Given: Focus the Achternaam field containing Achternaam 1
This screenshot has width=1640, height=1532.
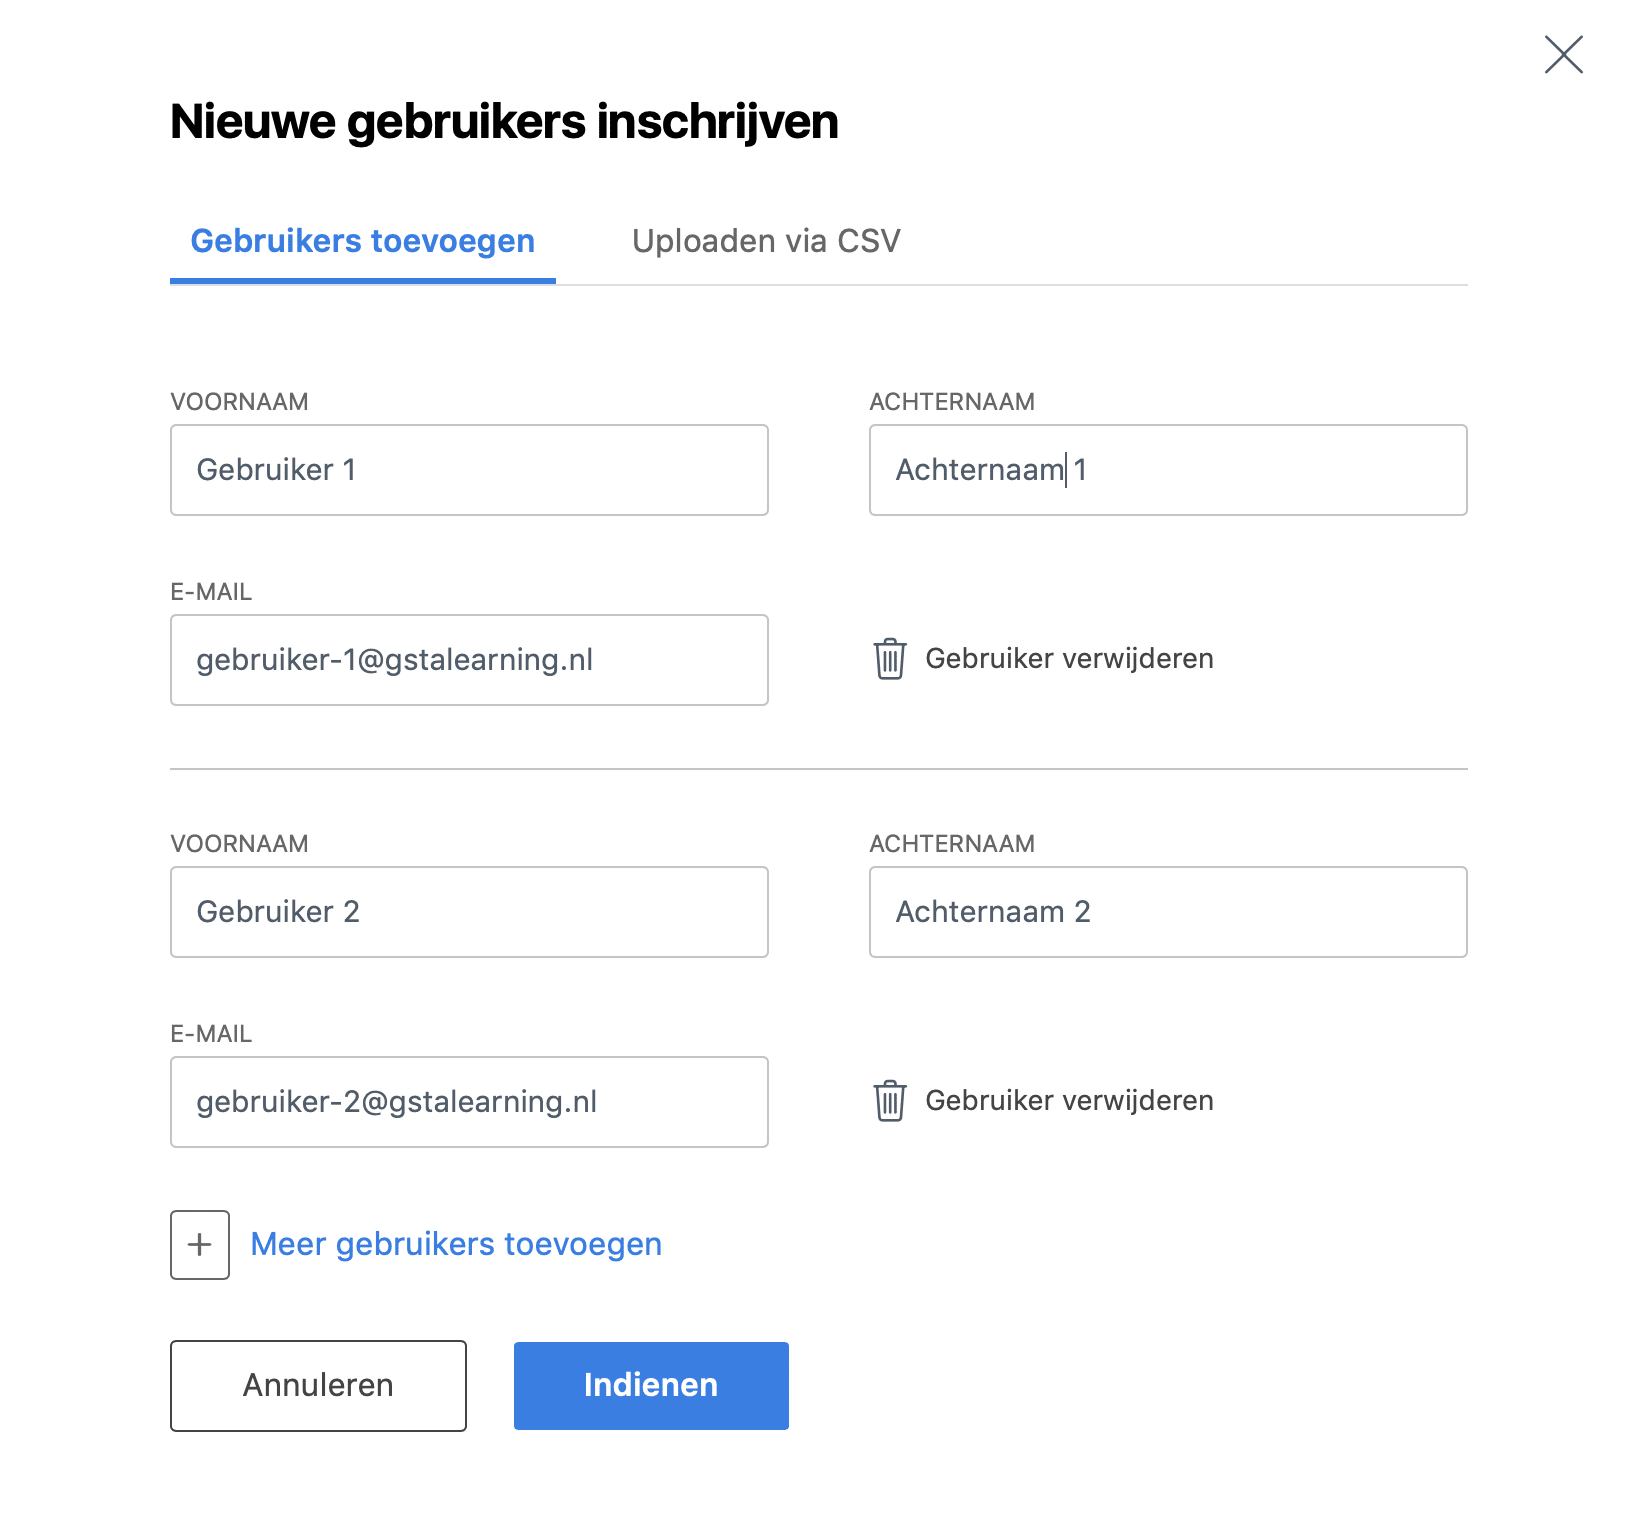Looking at the screenshot, I should point(1168,470).
